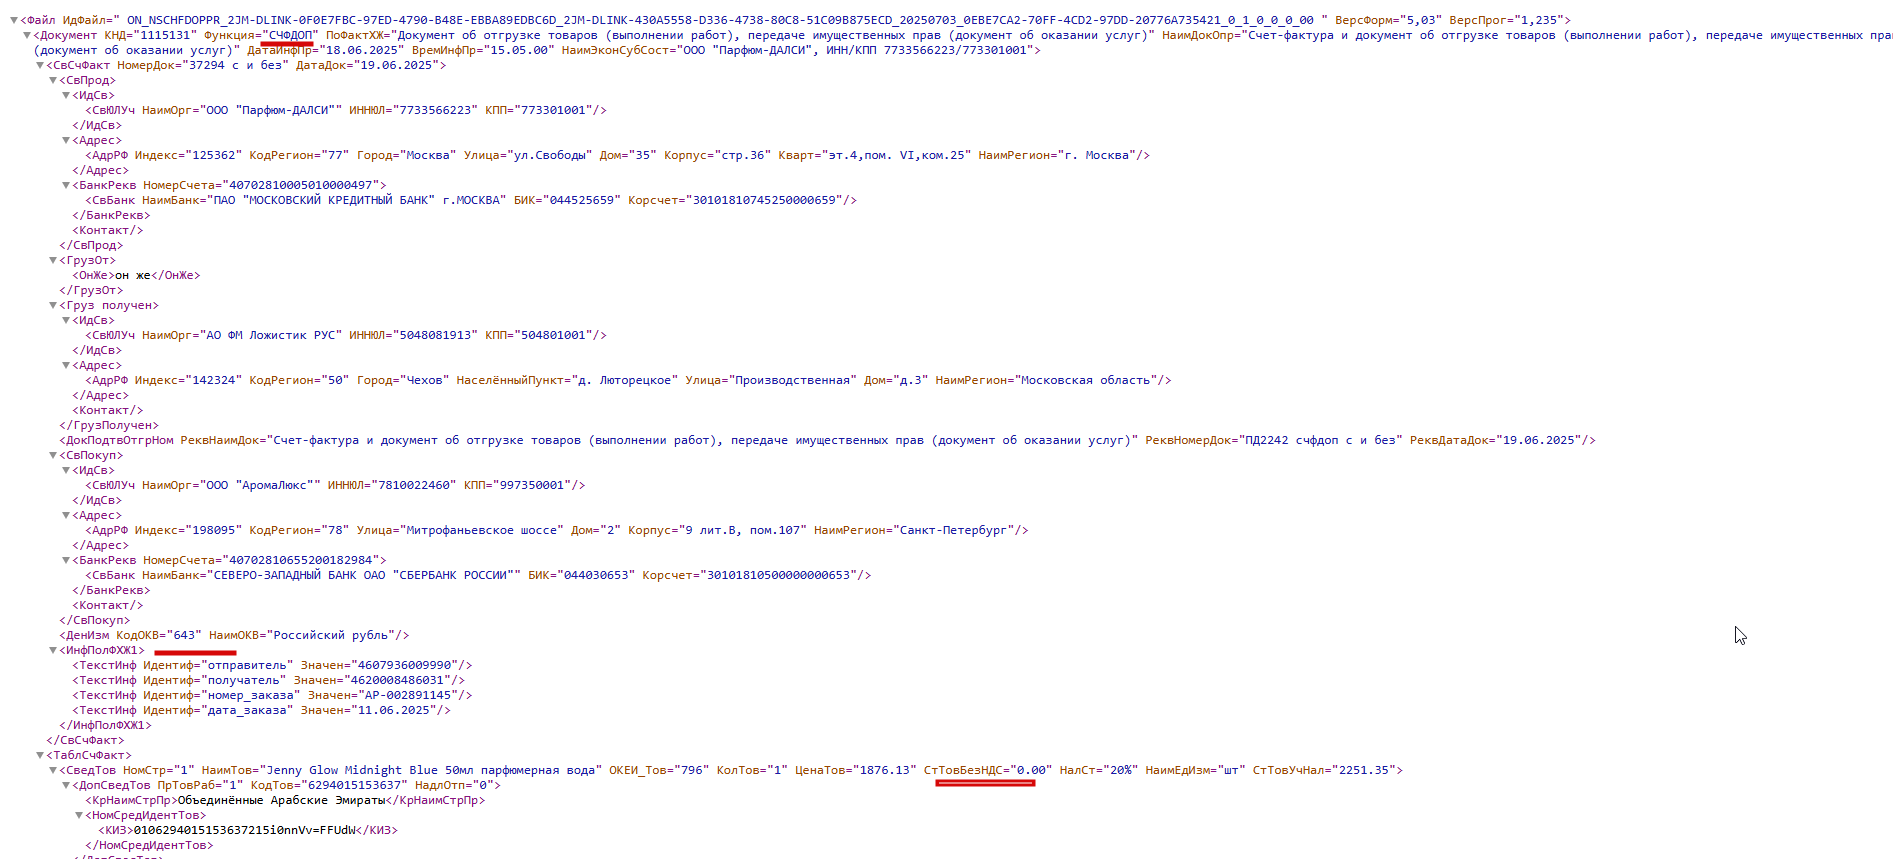Click the СтТовБезНДС value "0.00"

1031,770
